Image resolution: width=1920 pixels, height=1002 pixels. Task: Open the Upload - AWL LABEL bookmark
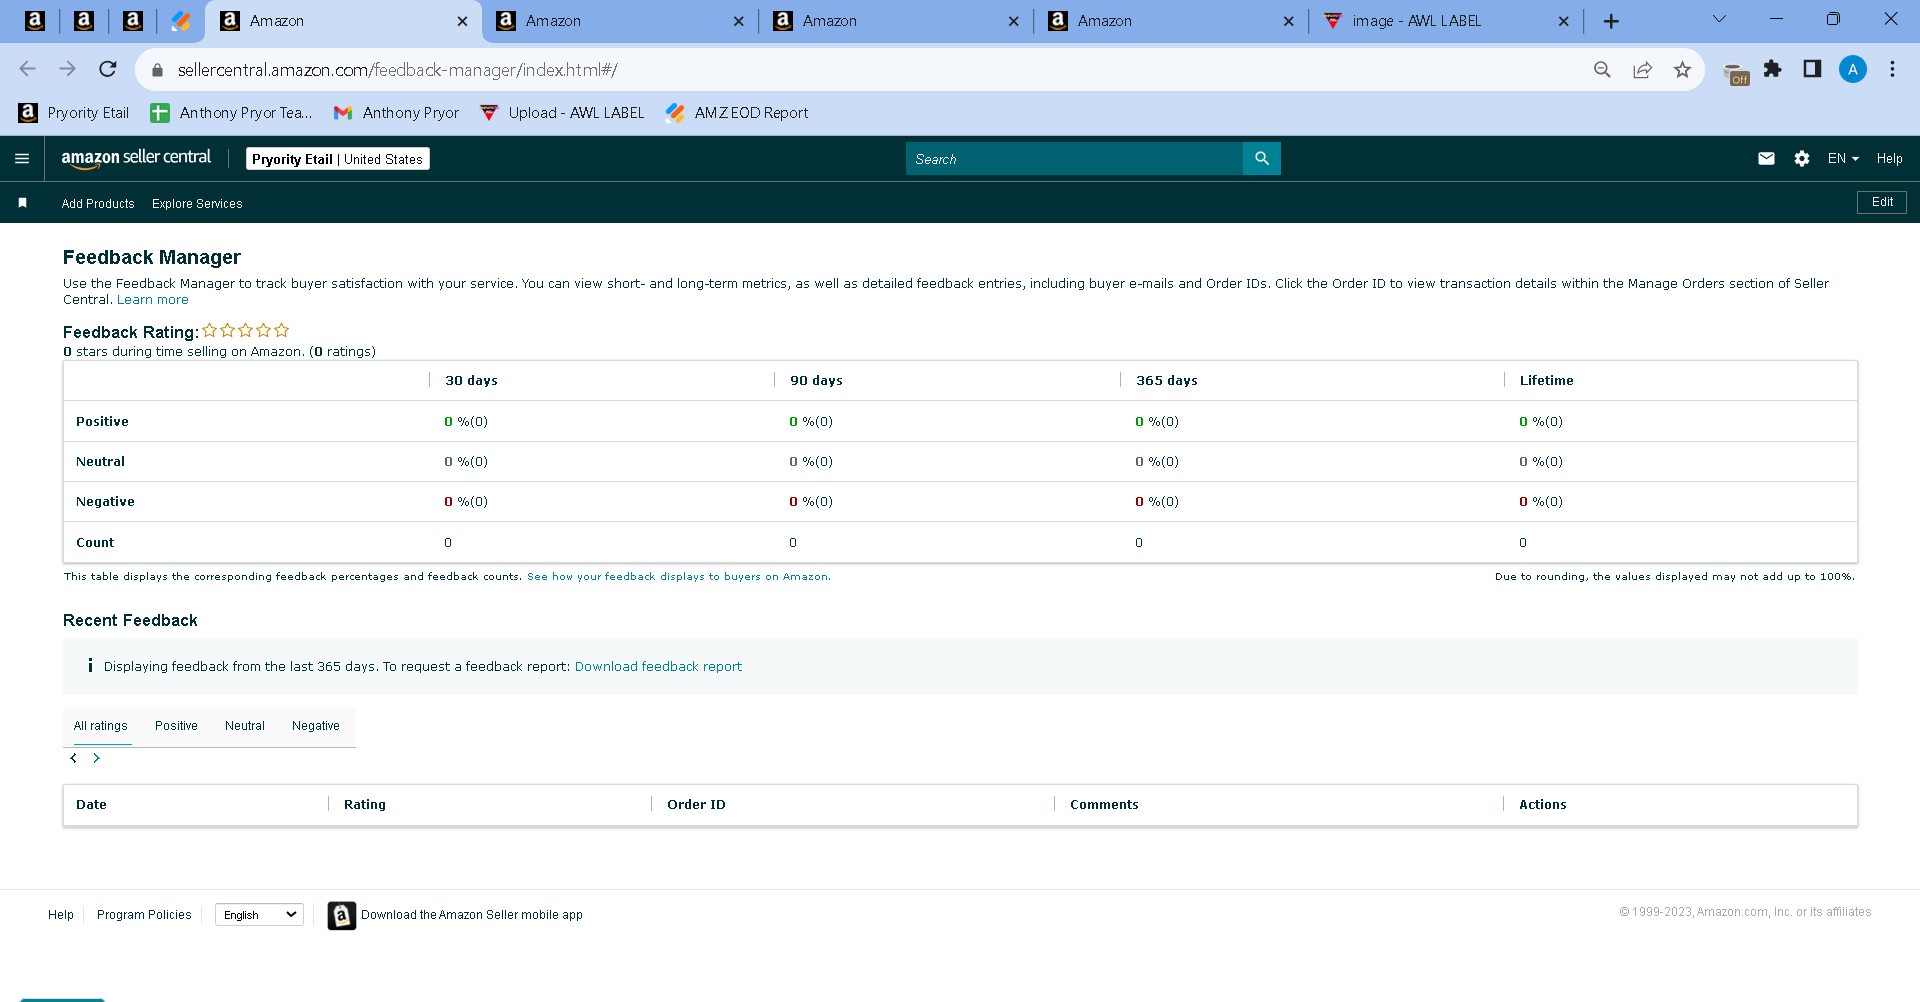click(x=562, y=113)
